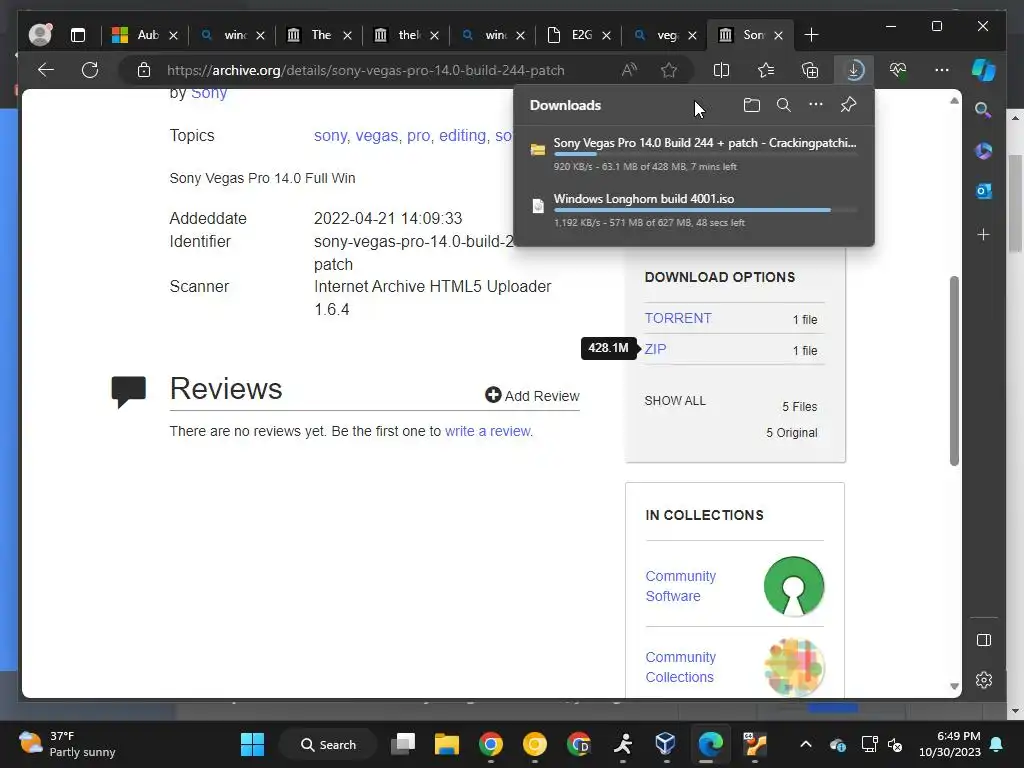1024x768 pixels.
Task: Open Google Chrome from taskbar
Action: tap(490, 744)
